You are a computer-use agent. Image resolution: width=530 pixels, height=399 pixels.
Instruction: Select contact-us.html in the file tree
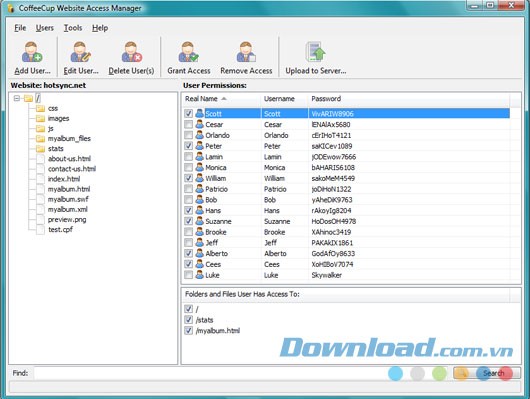pos(72,169)
